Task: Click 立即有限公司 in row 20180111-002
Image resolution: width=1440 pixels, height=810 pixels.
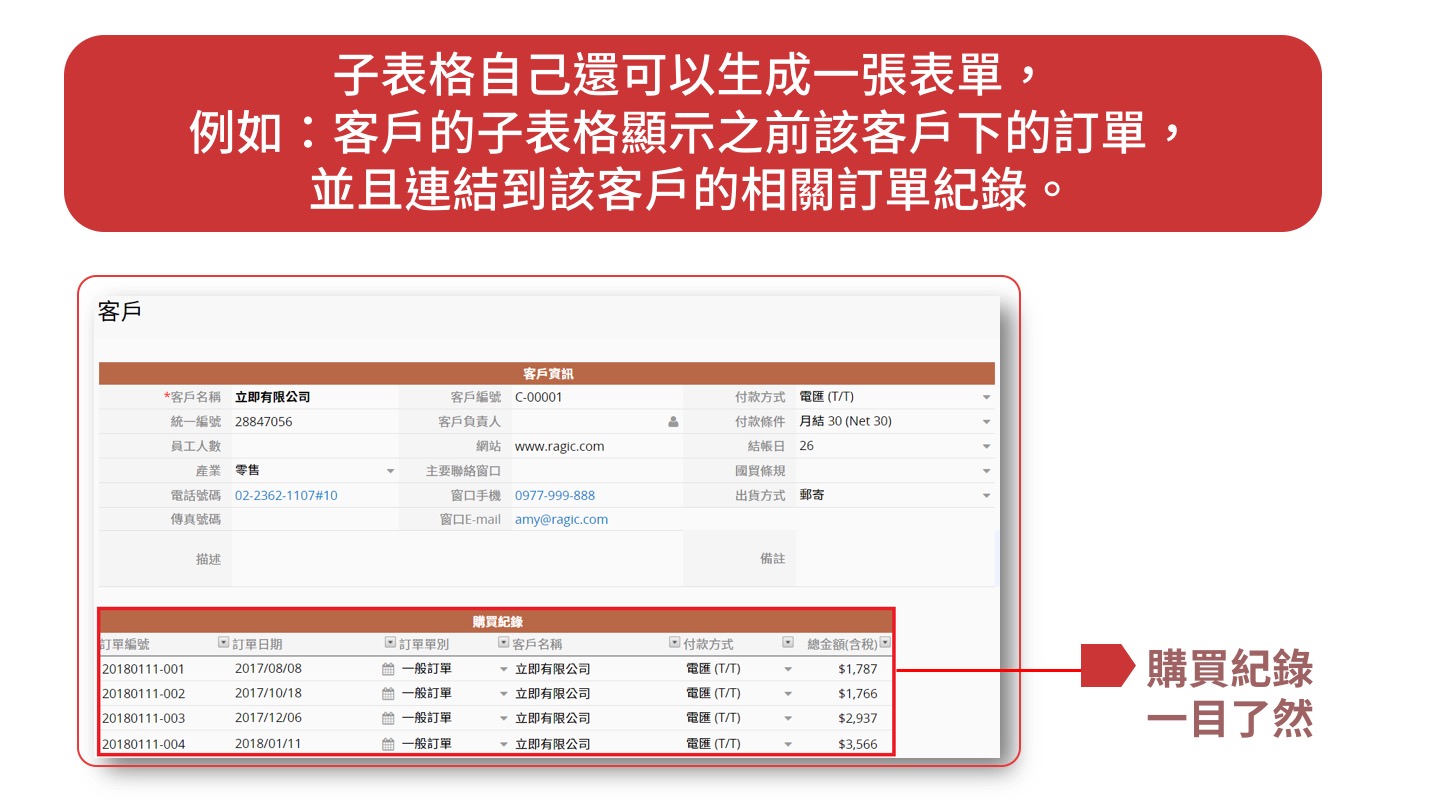Action: pos(552,693)
